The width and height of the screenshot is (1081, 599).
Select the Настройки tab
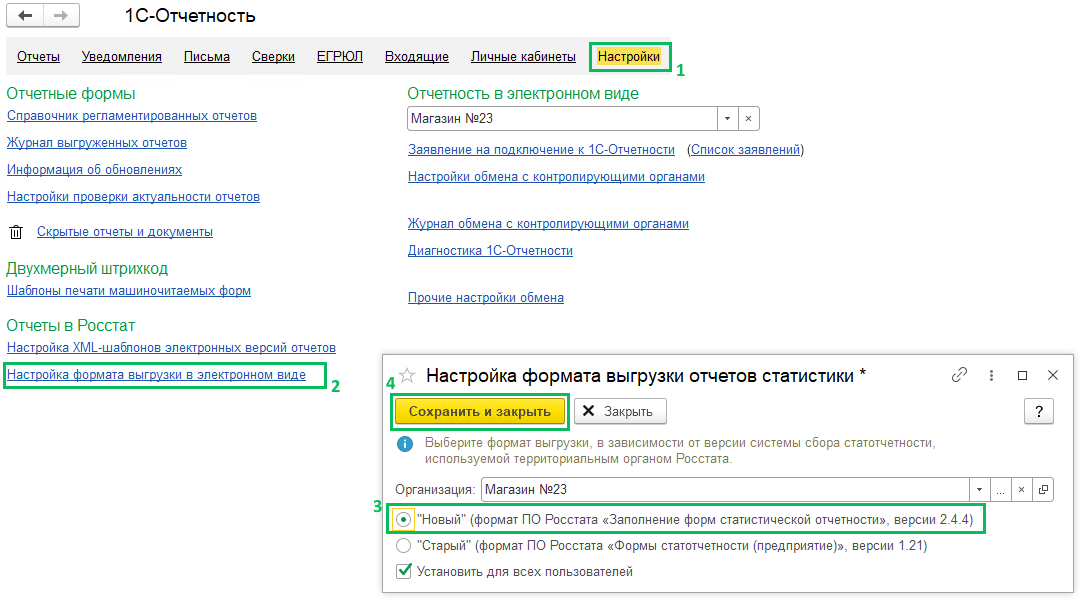[x=629, y=57]
